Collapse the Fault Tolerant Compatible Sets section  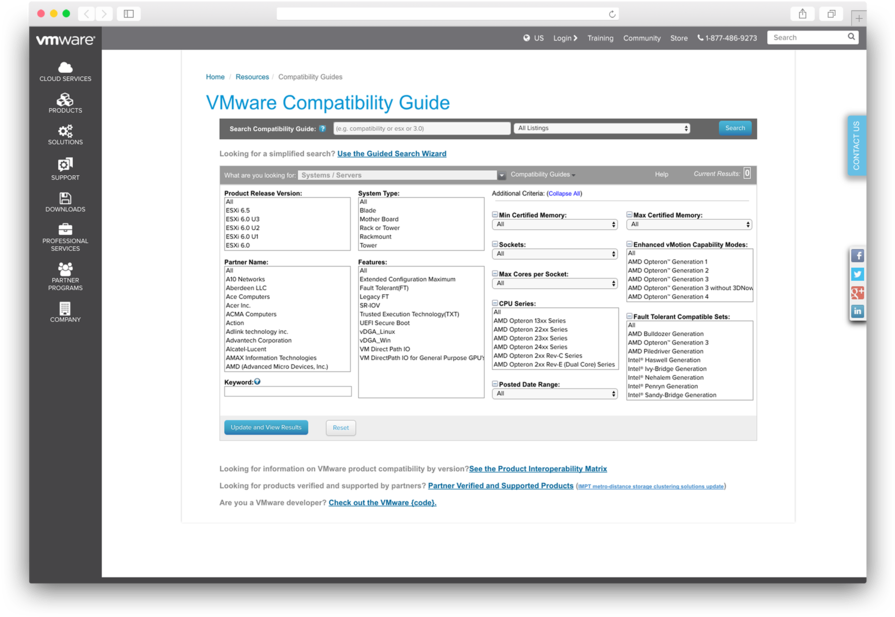629,316
